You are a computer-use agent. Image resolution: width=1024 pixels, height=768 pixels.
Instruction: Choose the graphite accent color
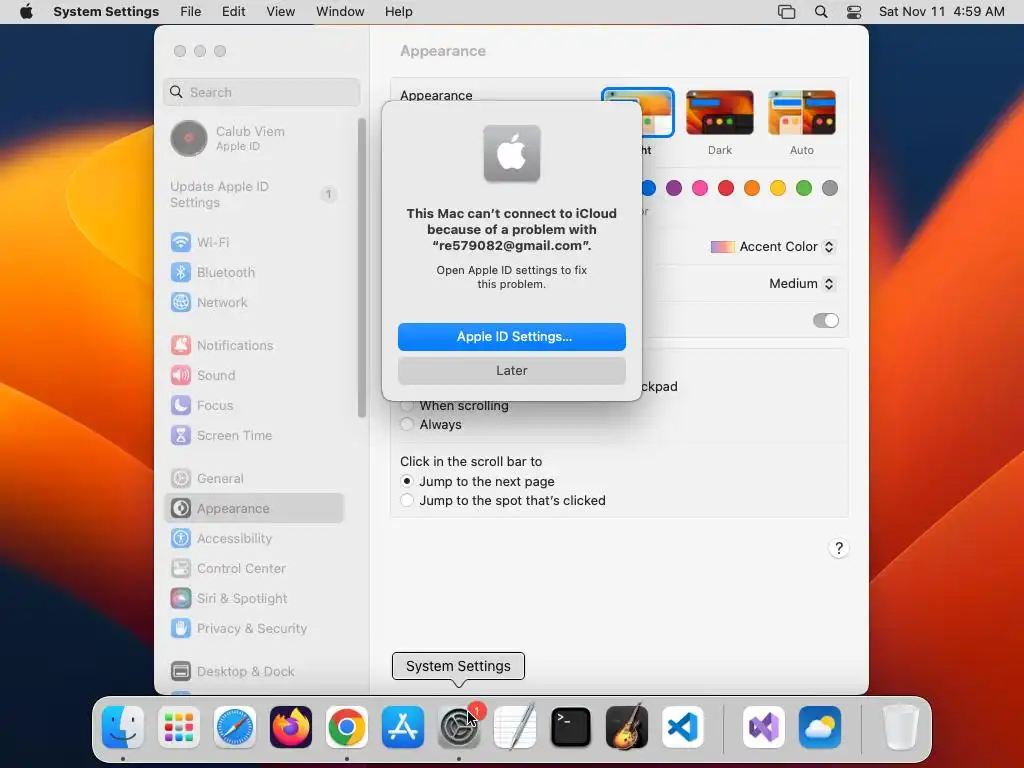[x=830, y=188]
